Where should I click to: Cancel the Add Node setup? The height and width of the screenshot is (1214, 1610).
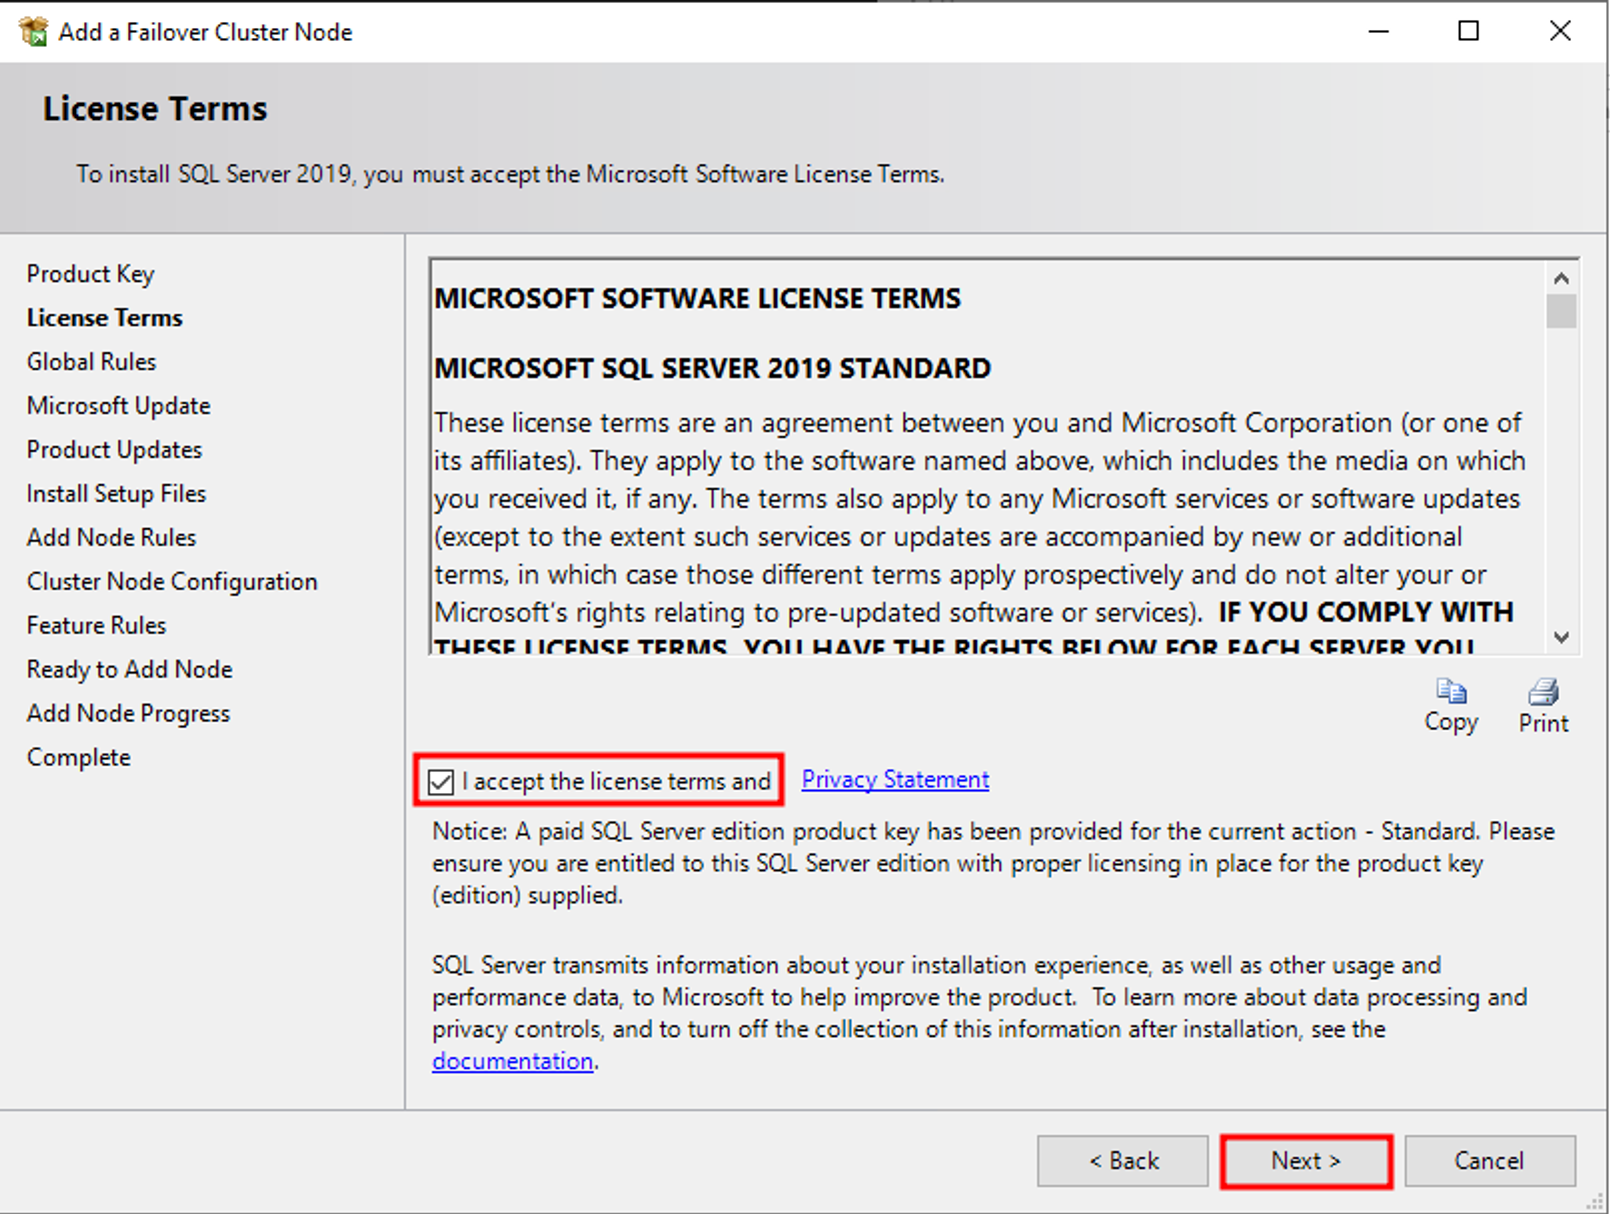1490,1161
